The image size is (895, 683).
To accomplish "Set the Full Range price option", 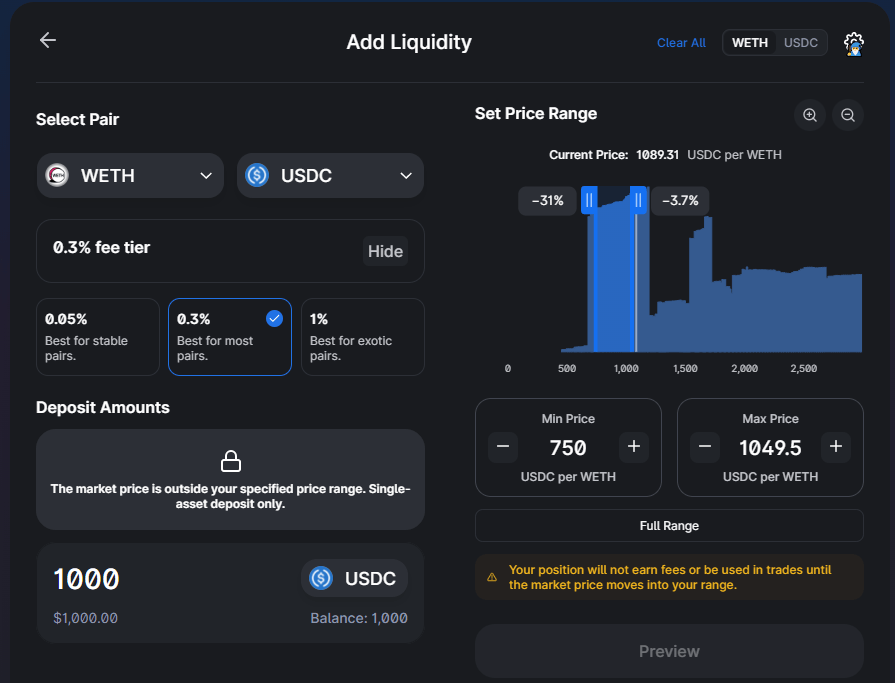I will click(x=669, y=526).
